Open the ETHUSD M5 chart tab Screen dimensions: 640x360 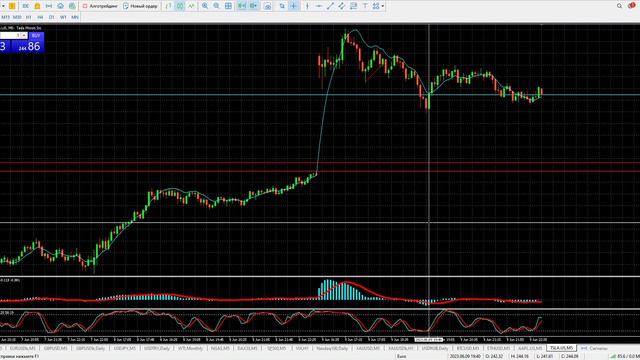coord(498,348)
